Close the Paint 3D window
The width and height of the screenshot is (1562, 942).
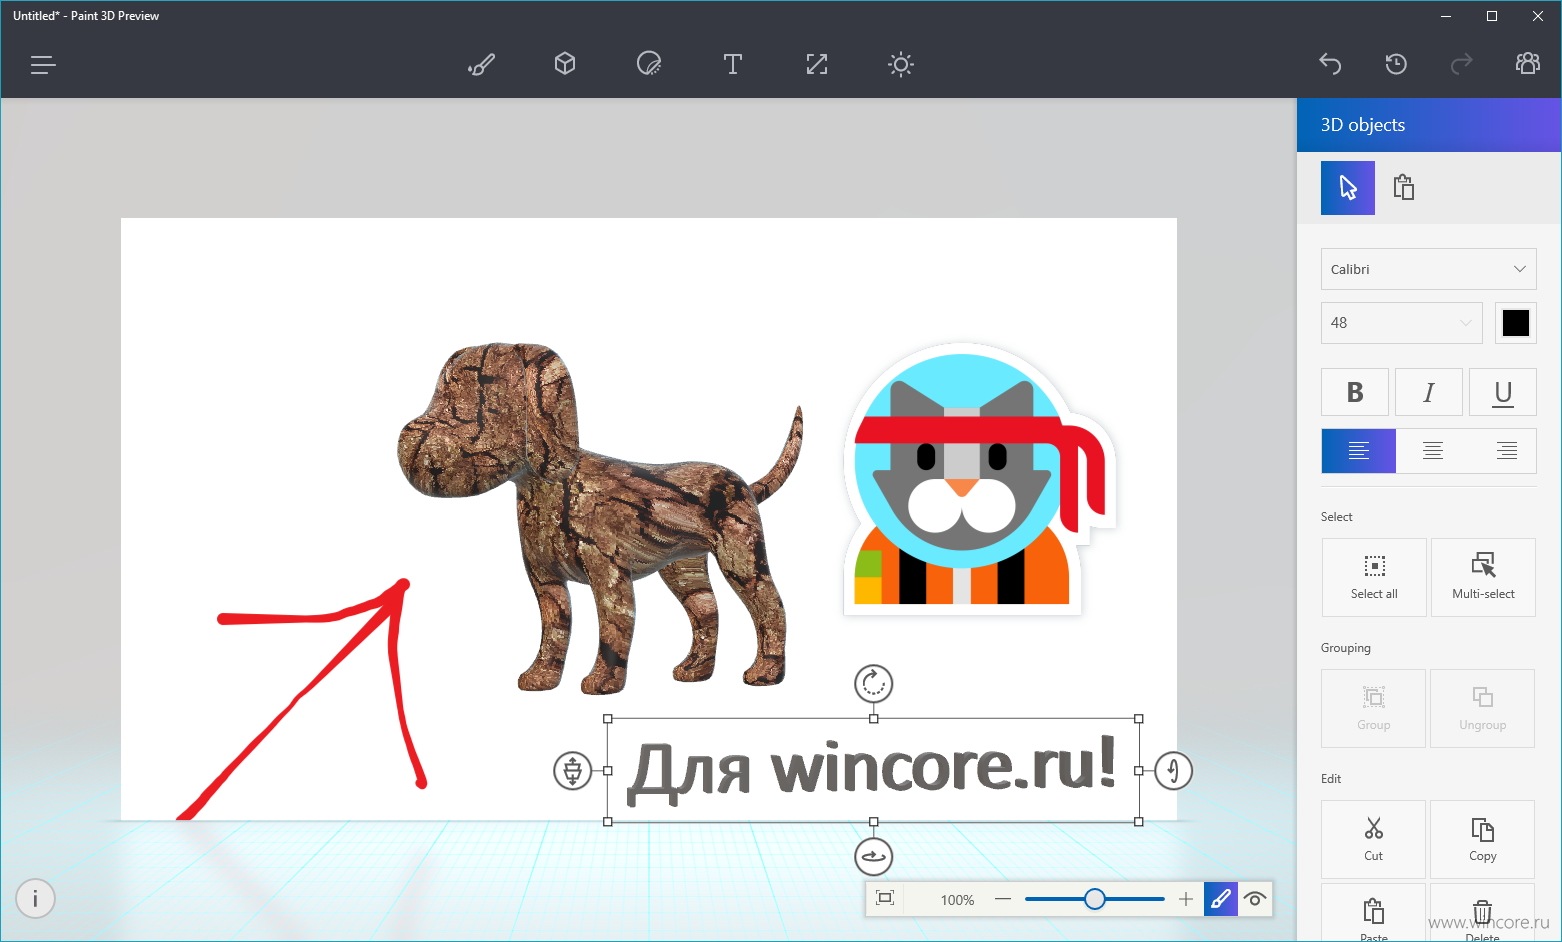[x=1538, y=16]
